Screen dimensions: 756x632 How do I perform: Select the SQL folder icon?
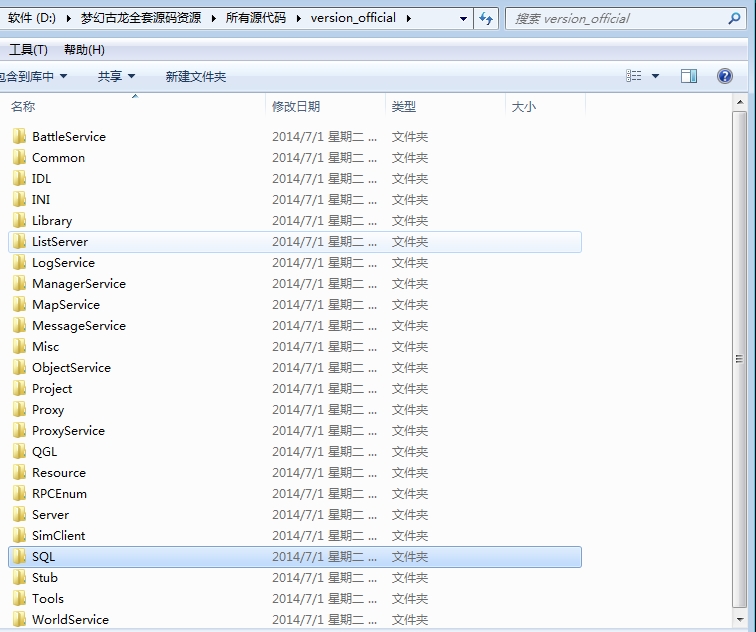19,556
